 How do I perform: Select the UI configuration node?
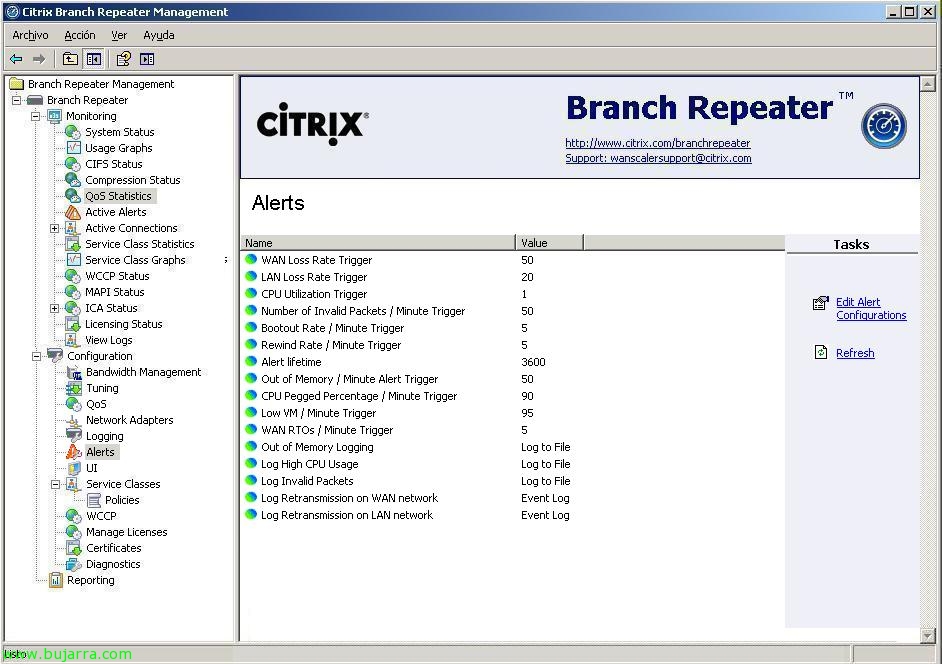pos(91,468)
